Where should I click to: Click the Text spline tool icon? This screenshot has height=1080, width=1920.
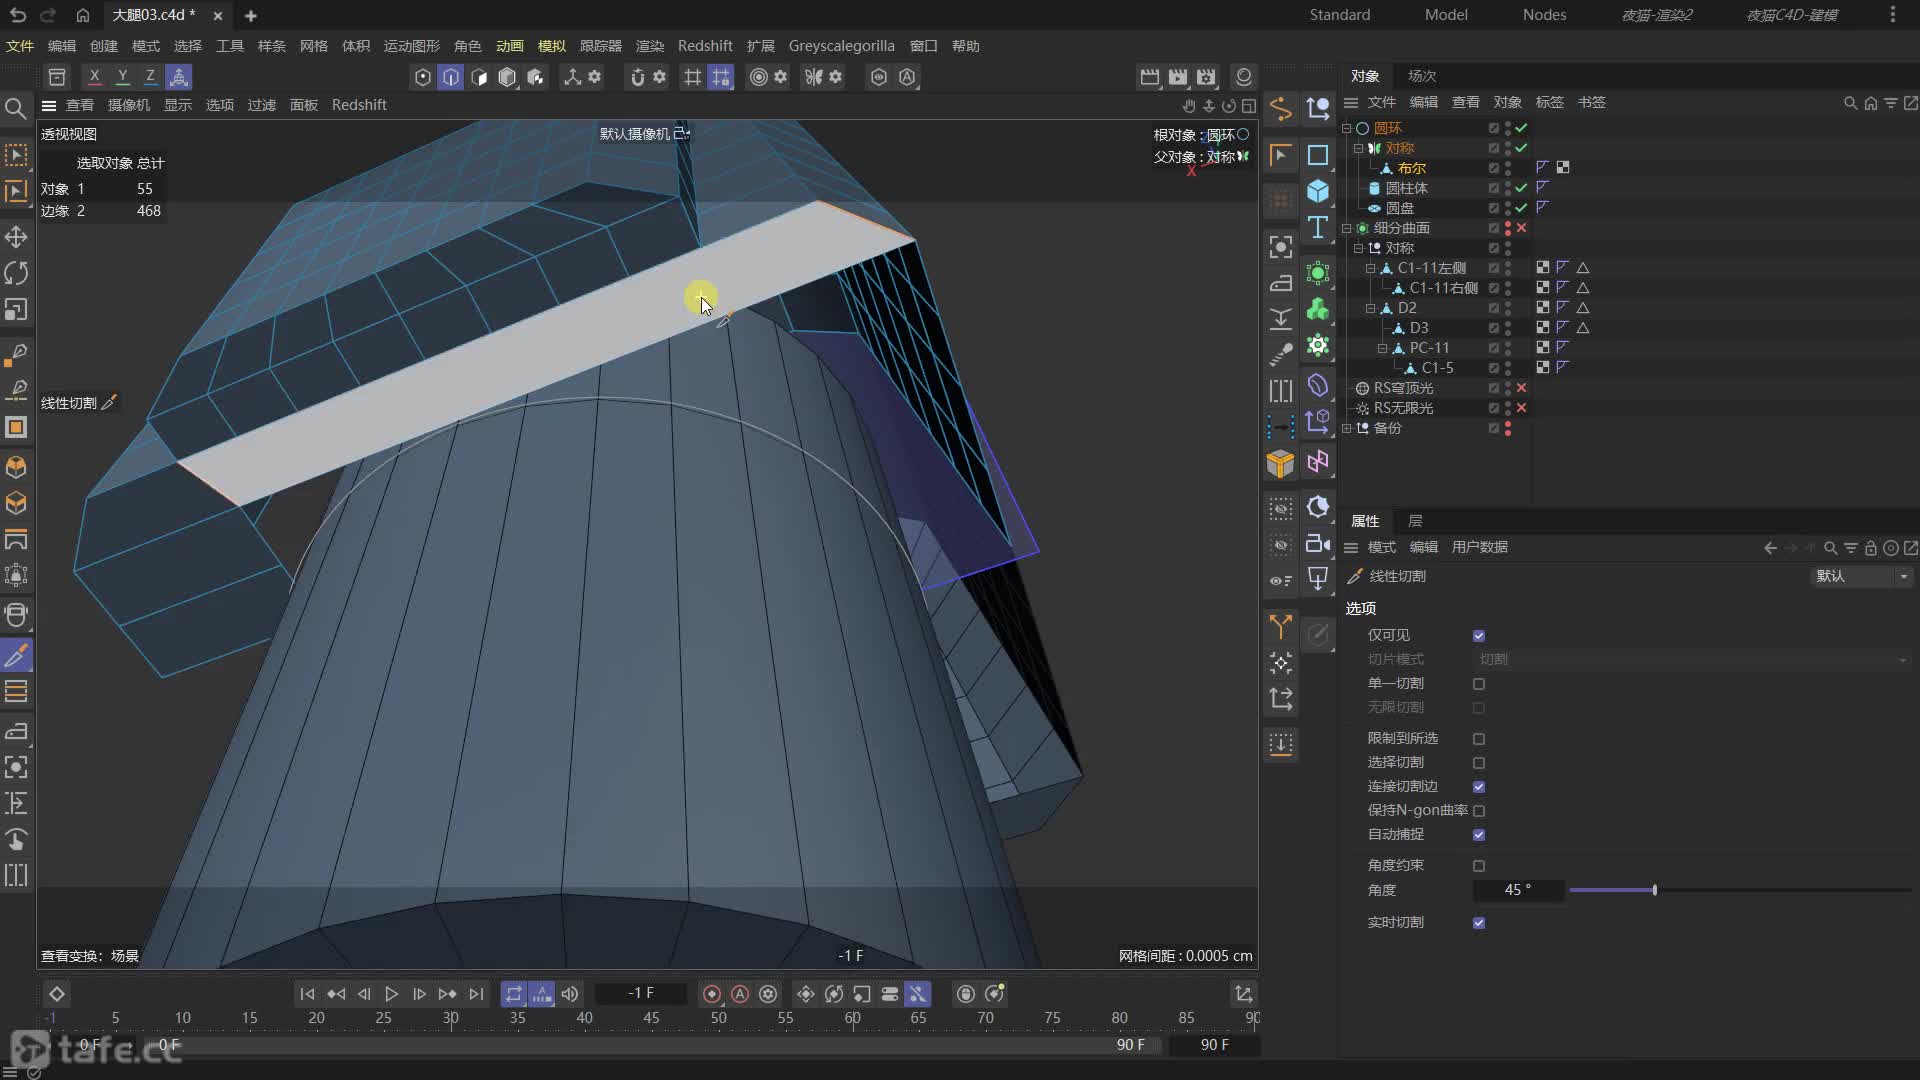coord(1318,228)
